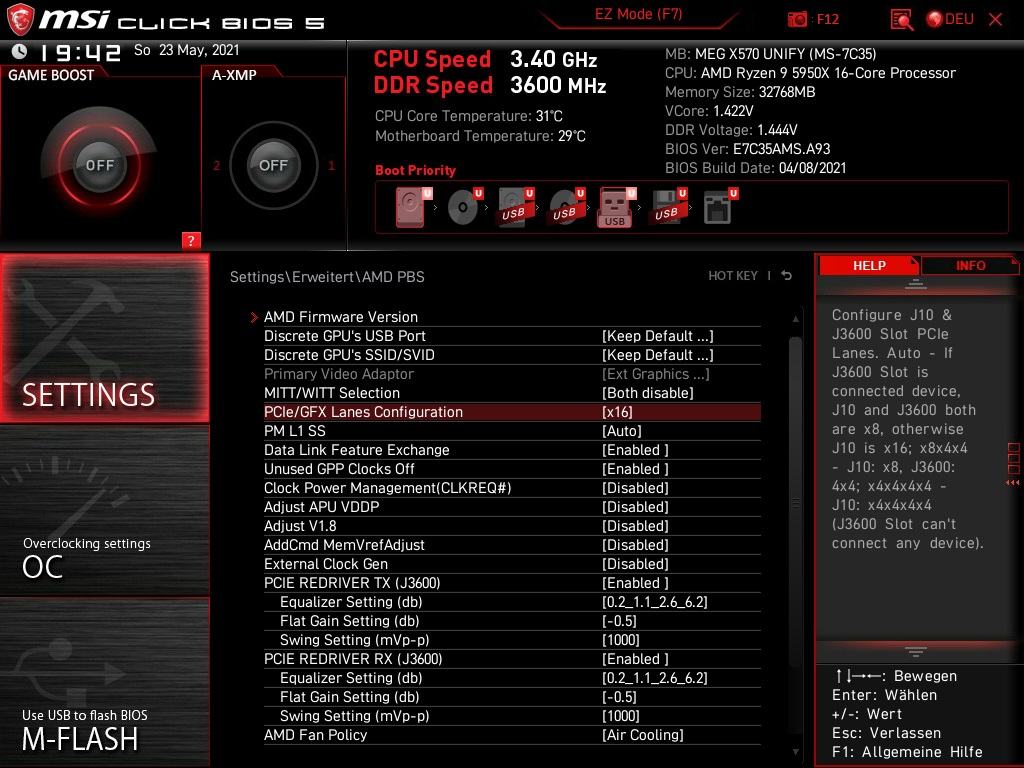
Task: Open the BIOS search magnifier icon
Action: 902,20
